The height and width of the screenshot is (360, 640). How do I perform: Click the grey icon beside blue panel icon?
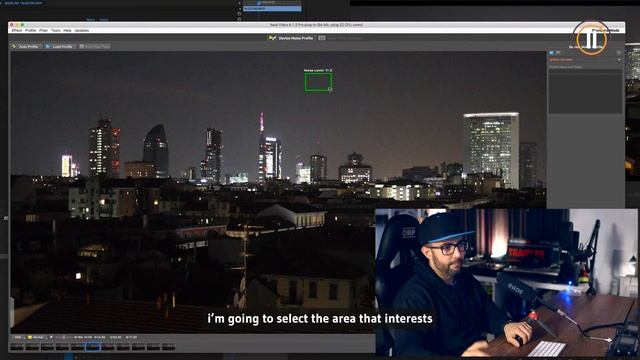coord(558,53)
